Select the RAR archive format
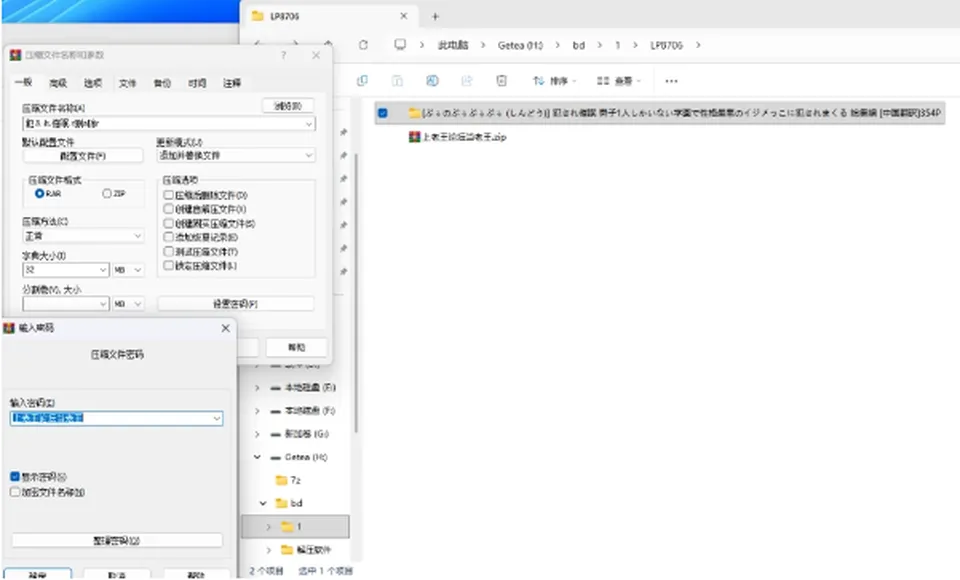 tap(39, 194)
